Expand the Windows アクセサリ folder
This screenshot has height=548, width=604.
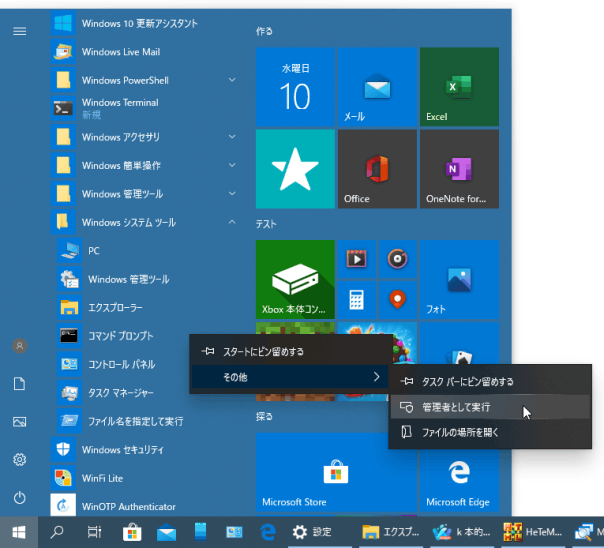(232, 137)
